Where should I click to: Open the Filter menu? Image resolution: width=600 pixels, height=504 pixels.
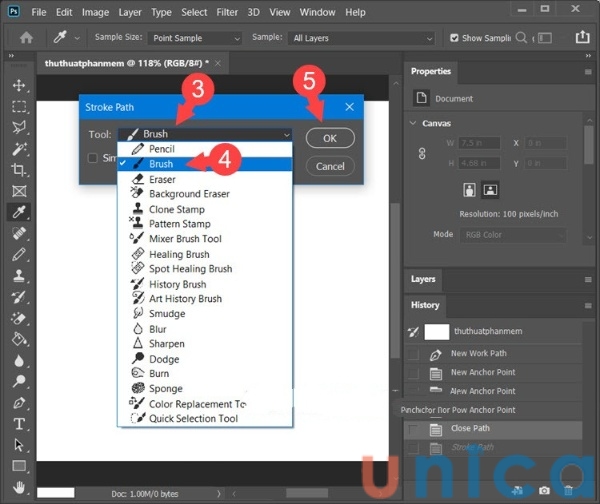[227, 12]
